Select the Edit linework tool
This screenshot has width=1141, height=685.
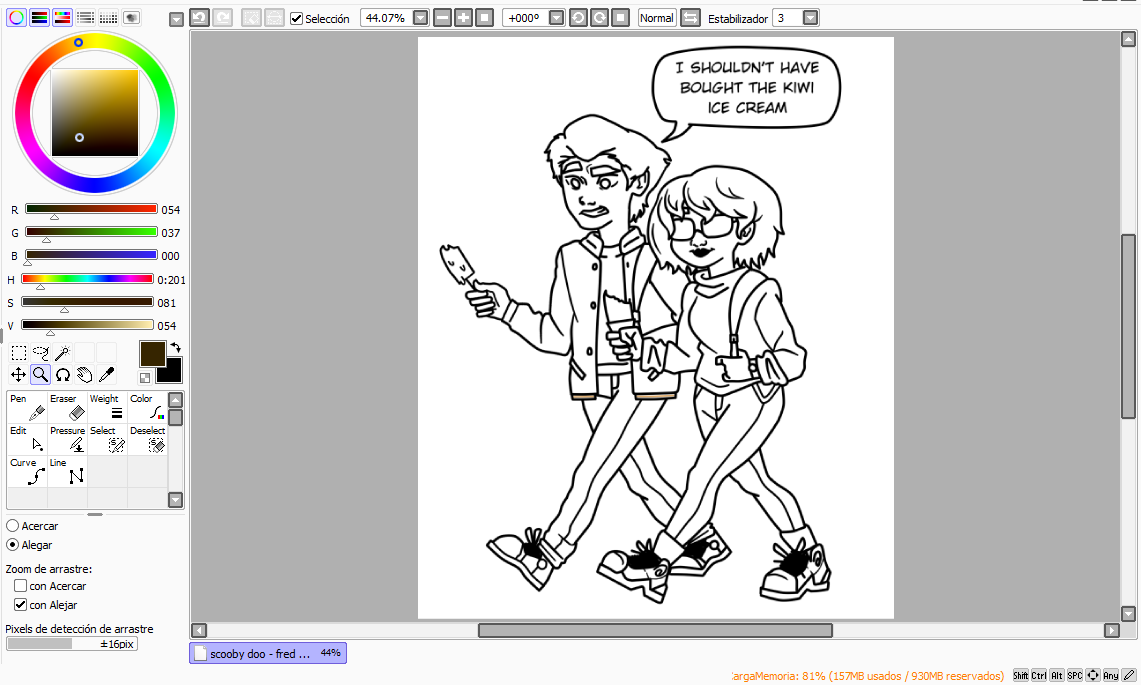[27, 440]
